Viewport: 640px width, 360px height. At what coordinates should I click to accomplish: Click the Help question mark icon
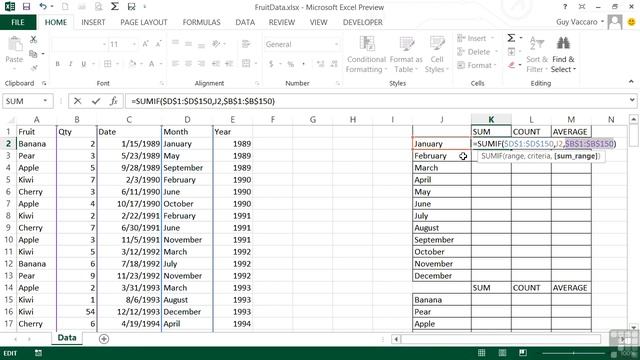coord(565,7)
